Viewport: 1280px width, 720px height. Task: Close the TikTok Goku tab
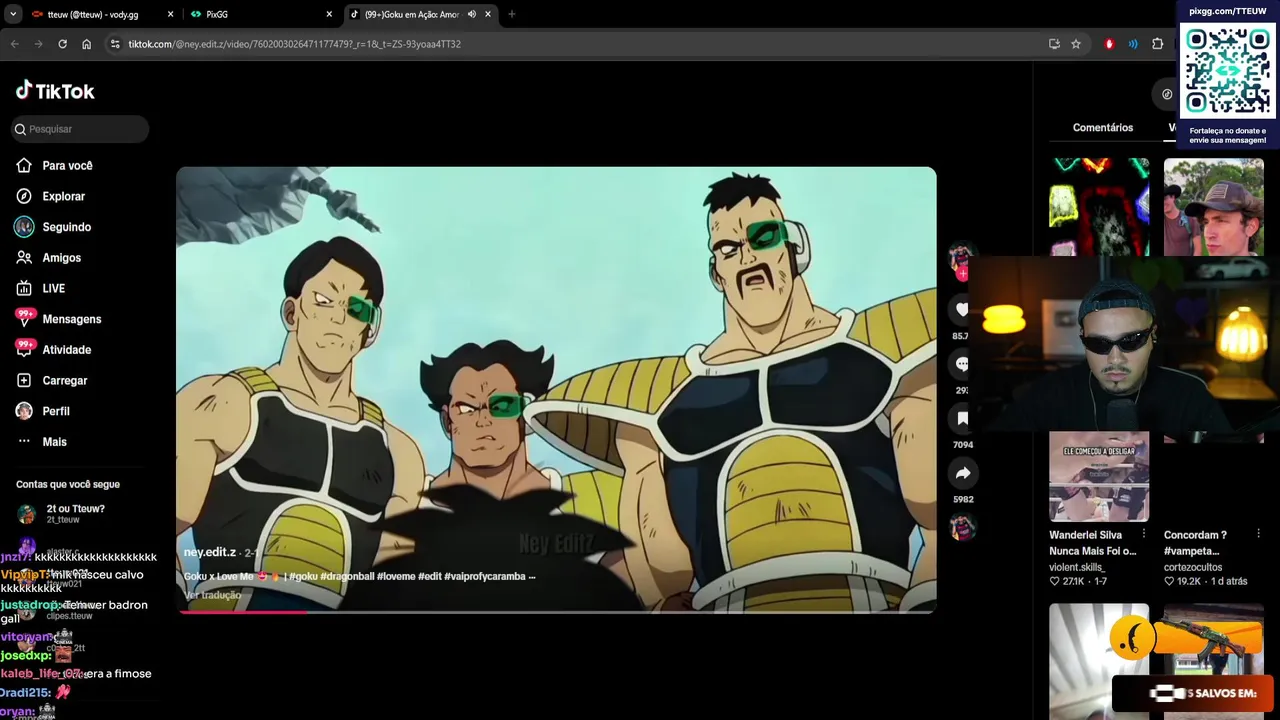488,14
